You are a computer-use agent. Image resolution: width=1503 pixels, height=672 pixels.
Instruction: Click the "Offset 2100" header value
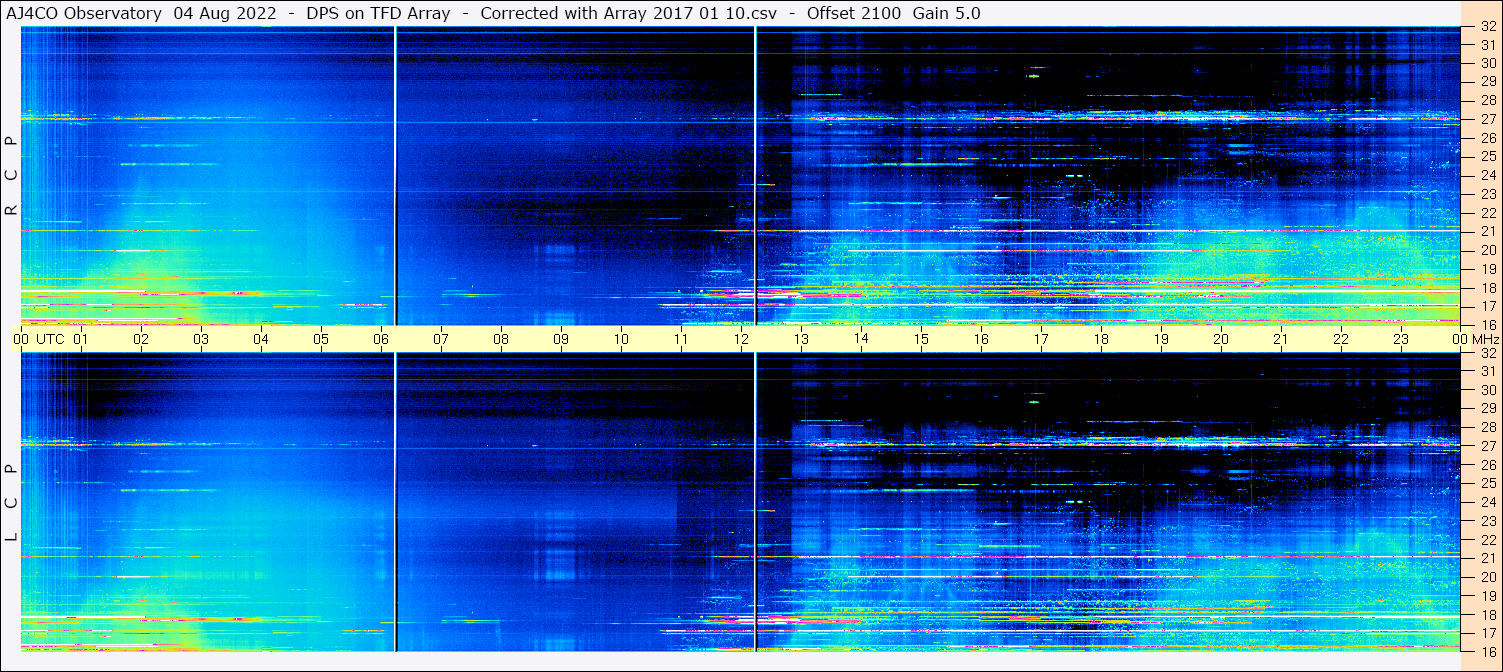pyautogui.click(x=854, y=13)
